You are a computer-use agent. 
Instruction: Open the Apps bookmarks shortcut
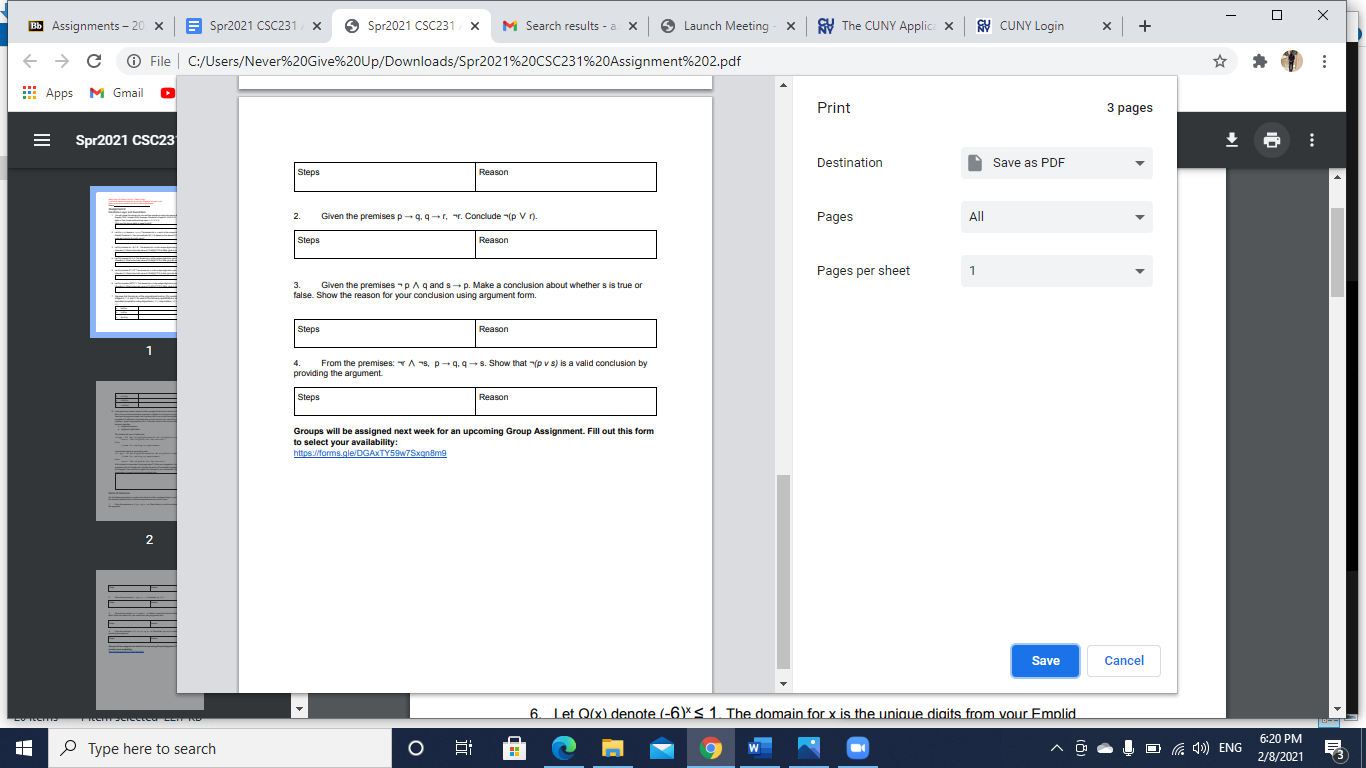(x=48, y=92)
